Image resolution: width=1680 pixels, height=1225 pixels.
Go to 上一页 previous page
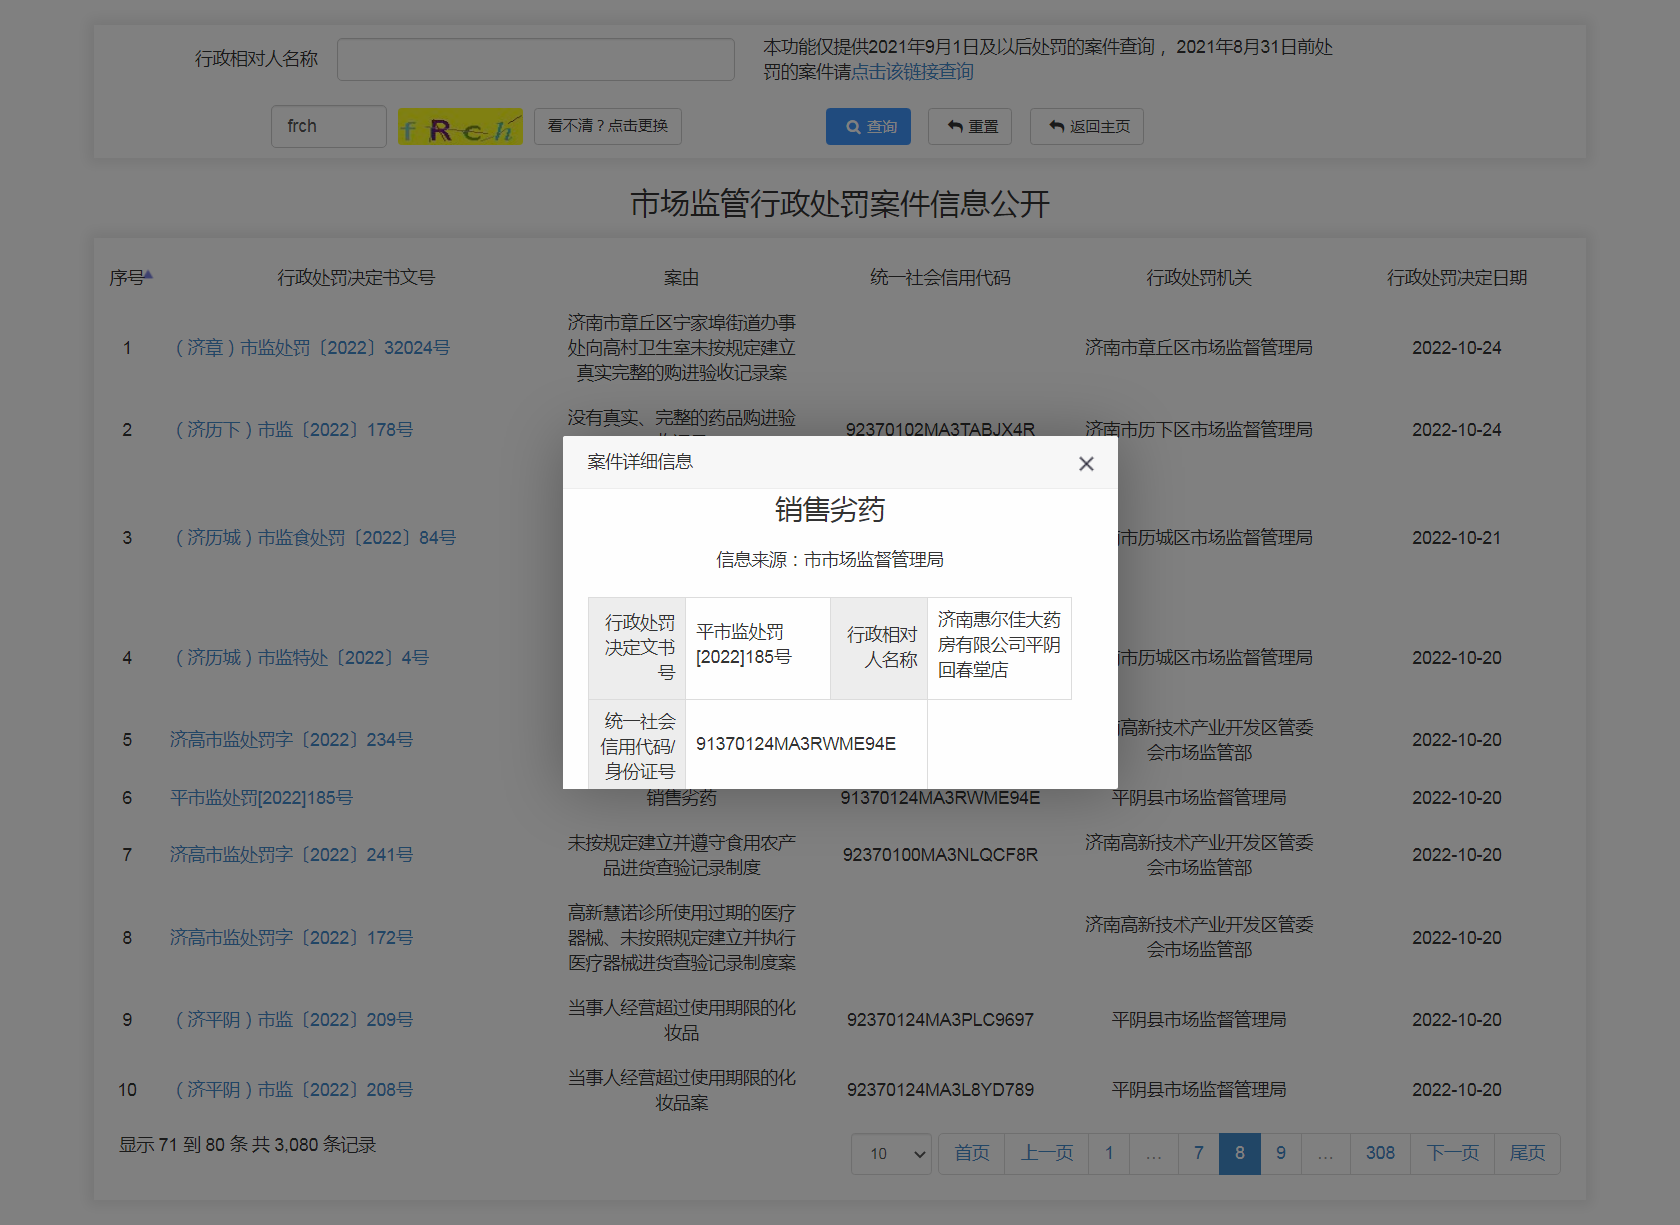tap(1047, 1154)
